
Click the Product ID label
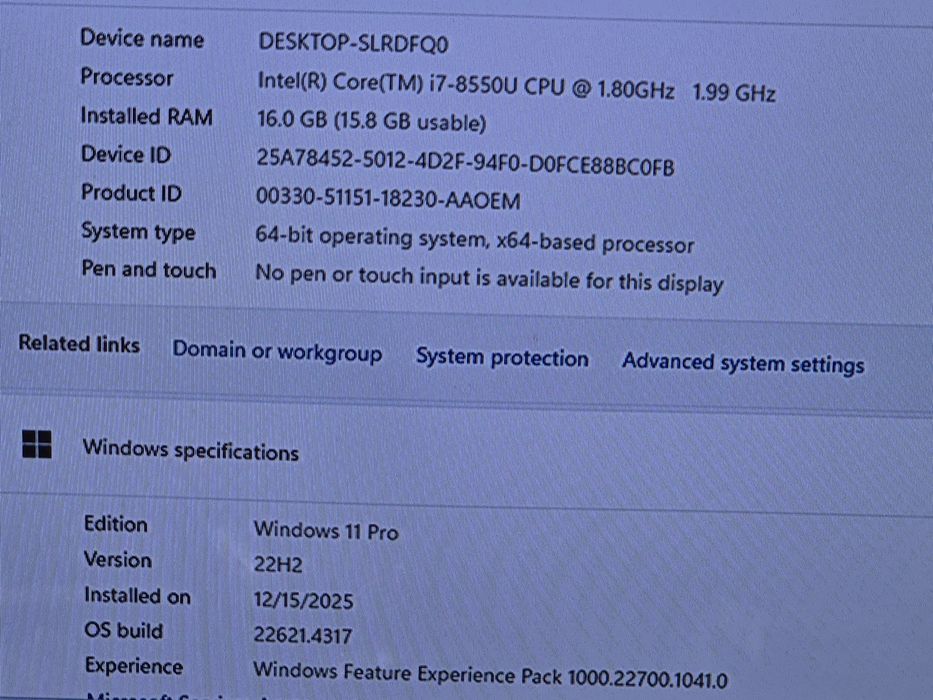click(x=131, y=193)
